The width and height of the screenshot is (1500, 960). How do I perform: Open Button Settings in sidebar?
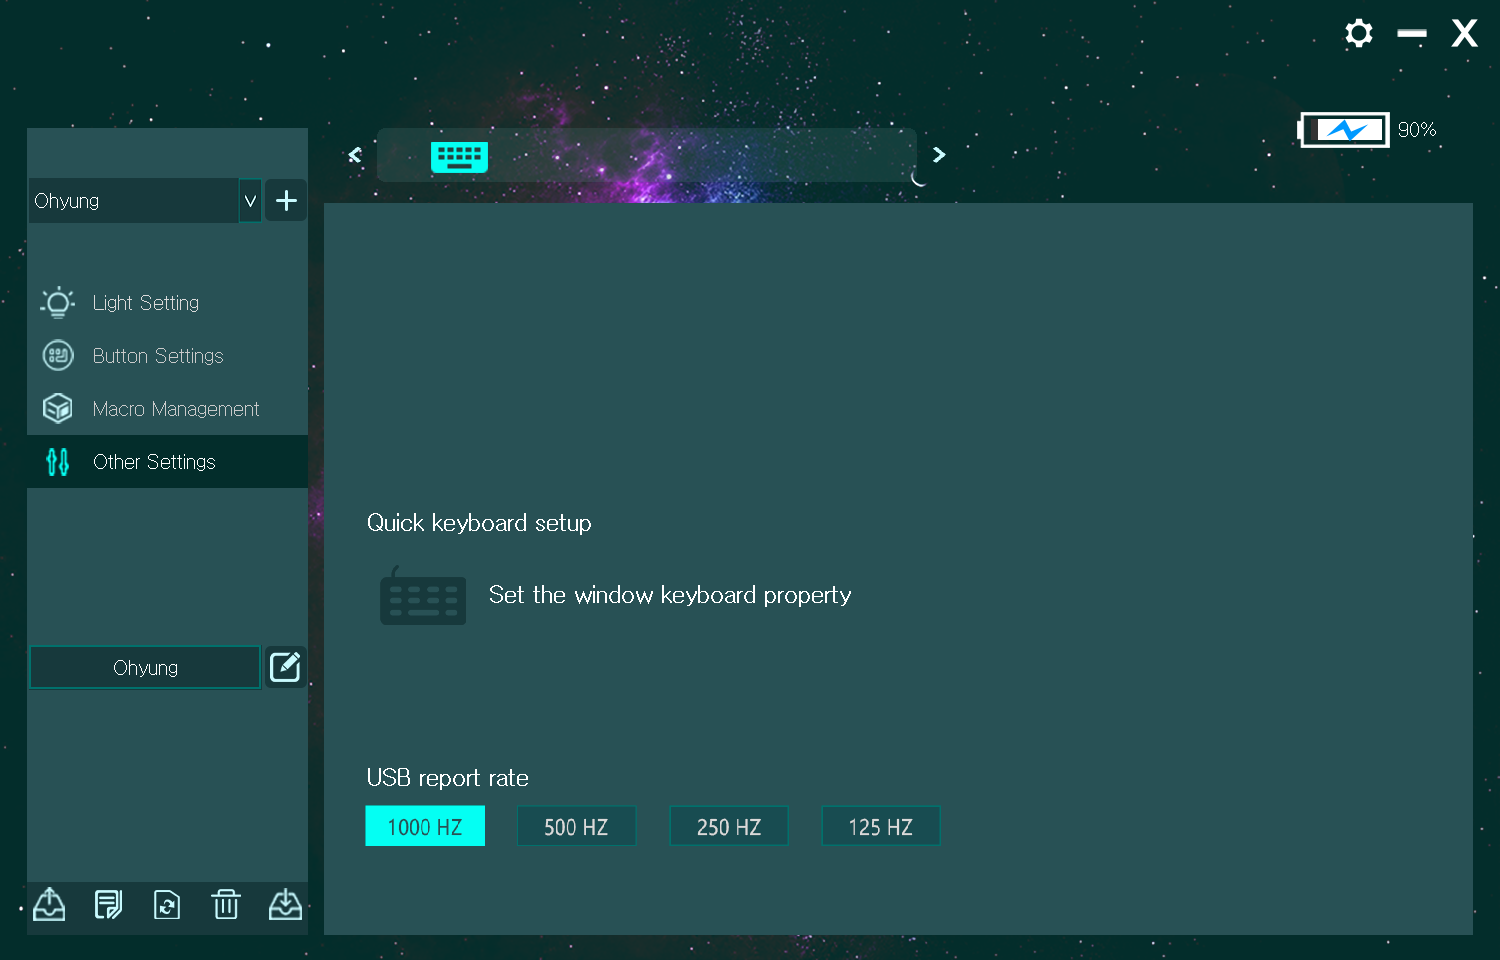pos(158,356)
